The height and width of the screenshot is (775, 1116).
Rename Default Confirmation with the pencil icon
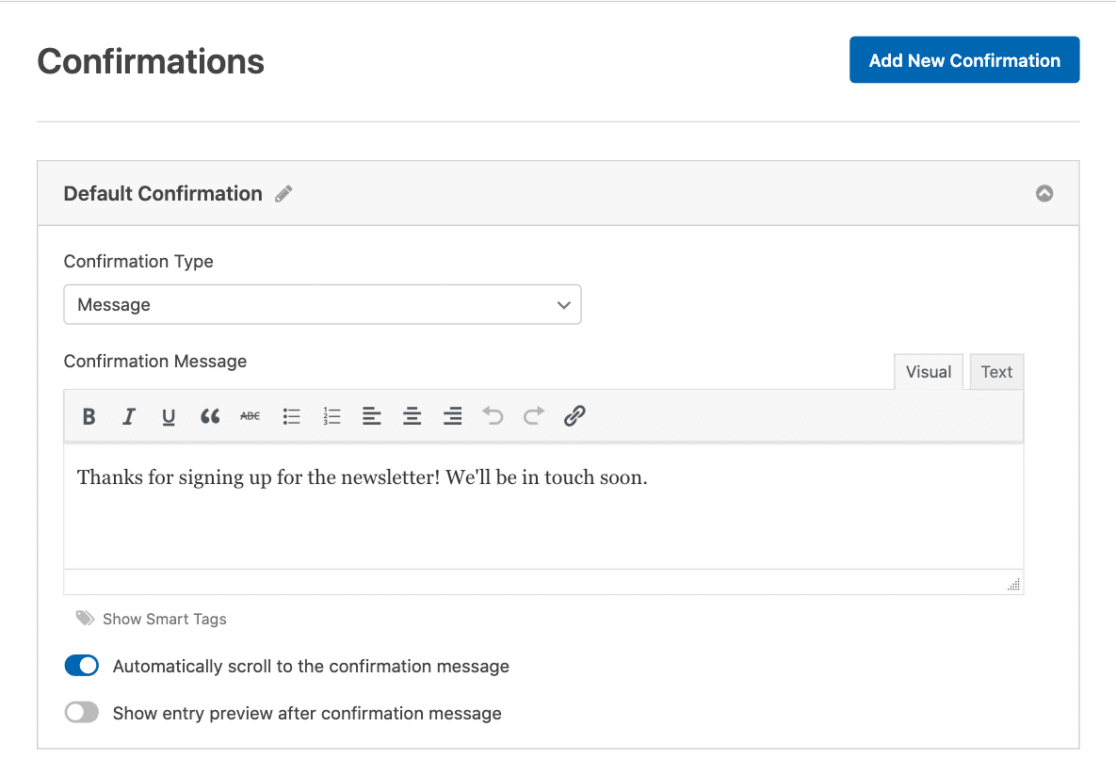(284, 194)
